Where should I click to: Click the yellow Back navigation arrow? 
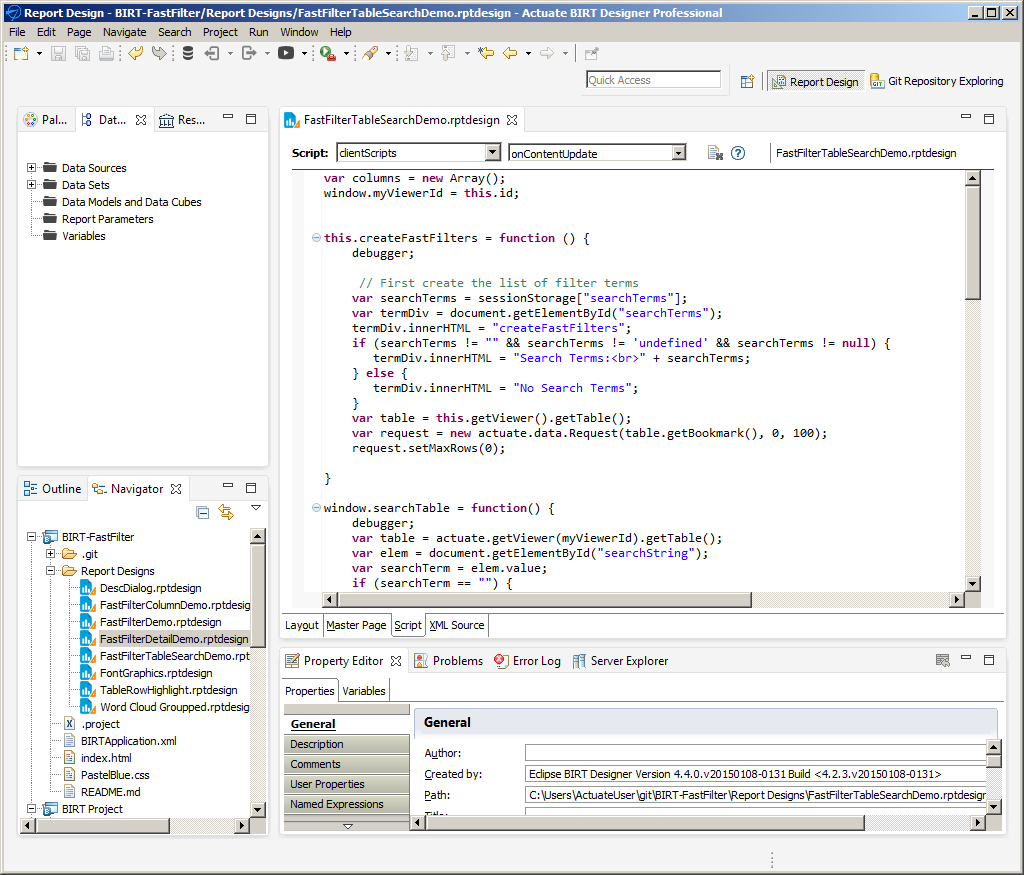[510, 54]
